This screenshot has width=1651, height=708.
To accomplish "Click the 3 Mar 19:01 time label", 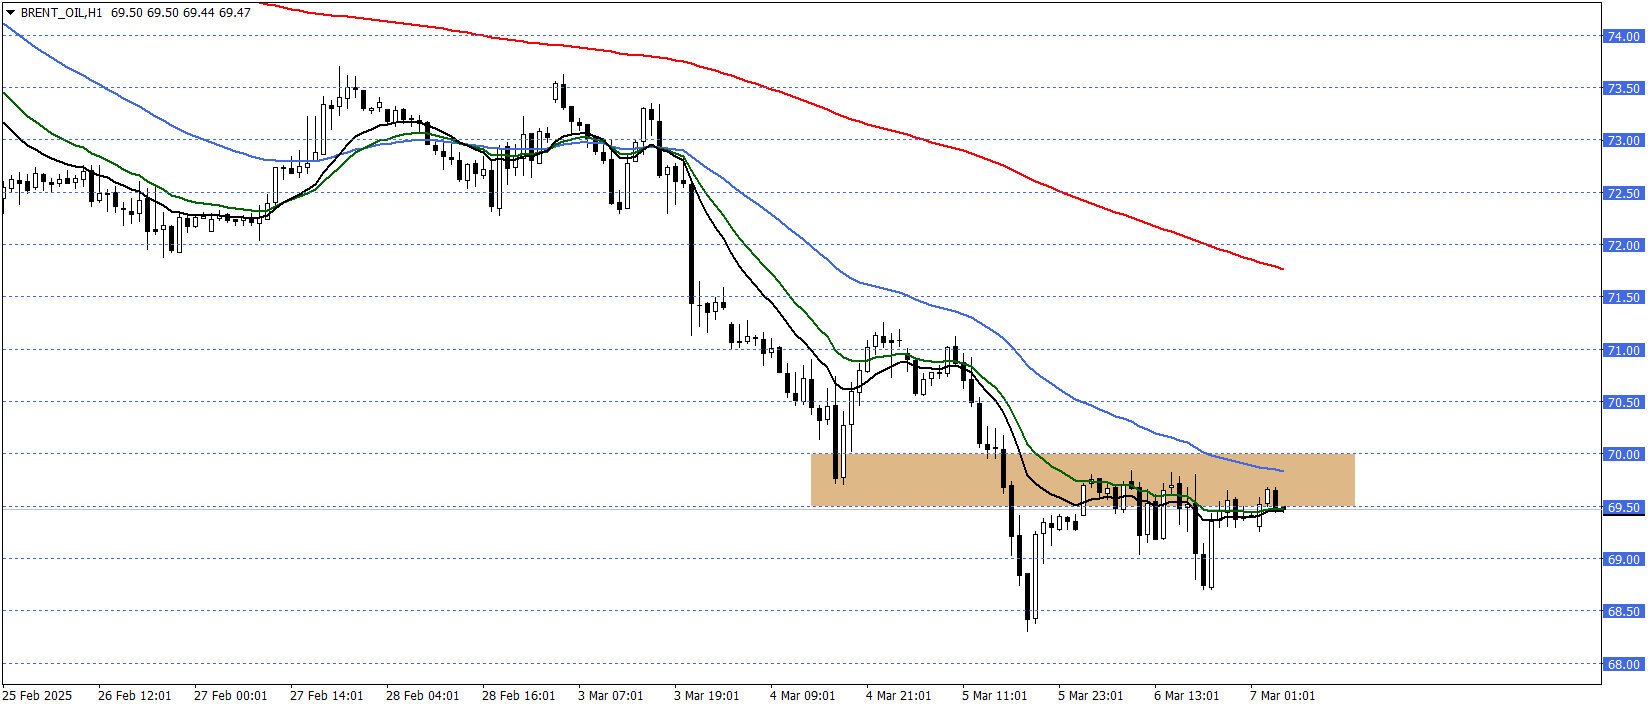I will [x=707, y=695].
